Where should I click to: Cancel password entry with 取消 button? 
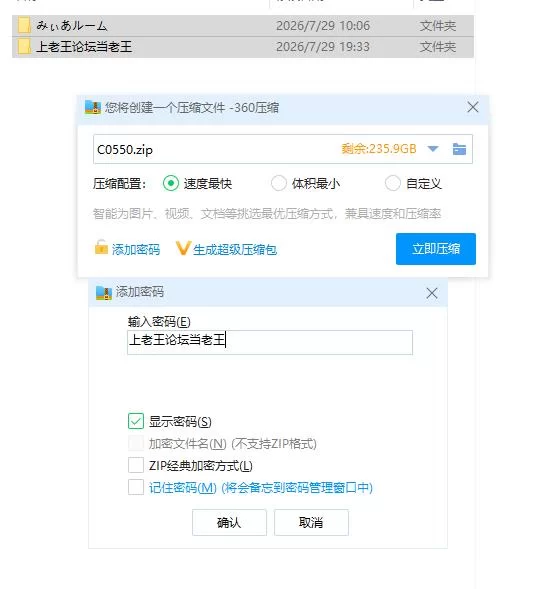click(311, 523)
